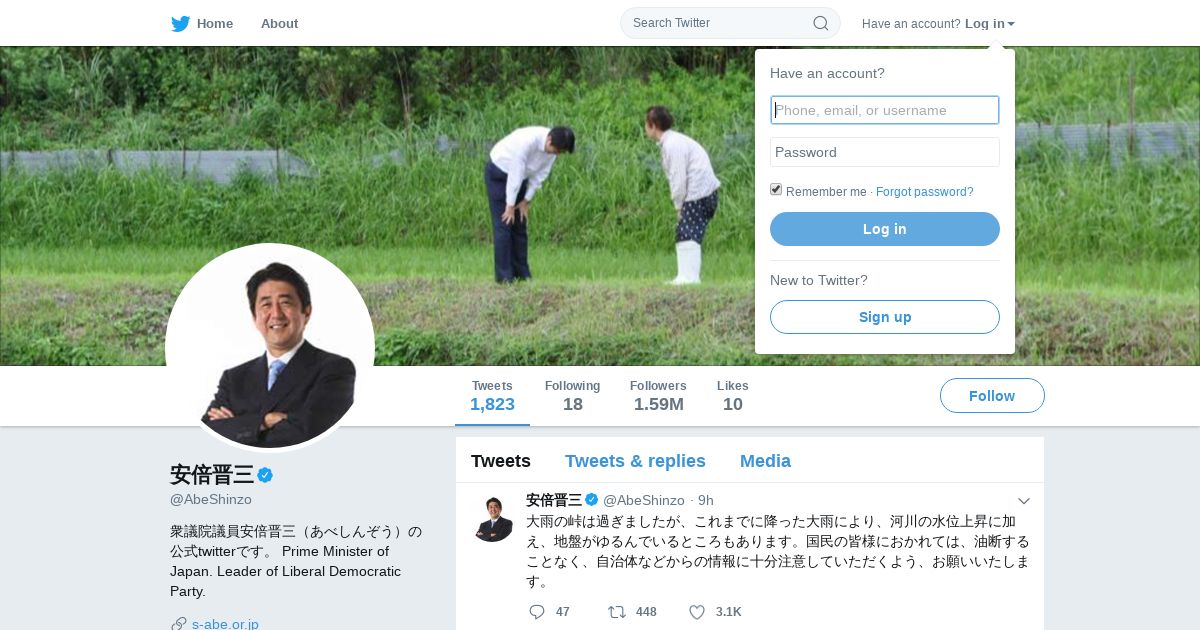Open the tweet options chevron menu
Viewport: 1200px width, 630px height.
coord(1024,500)
